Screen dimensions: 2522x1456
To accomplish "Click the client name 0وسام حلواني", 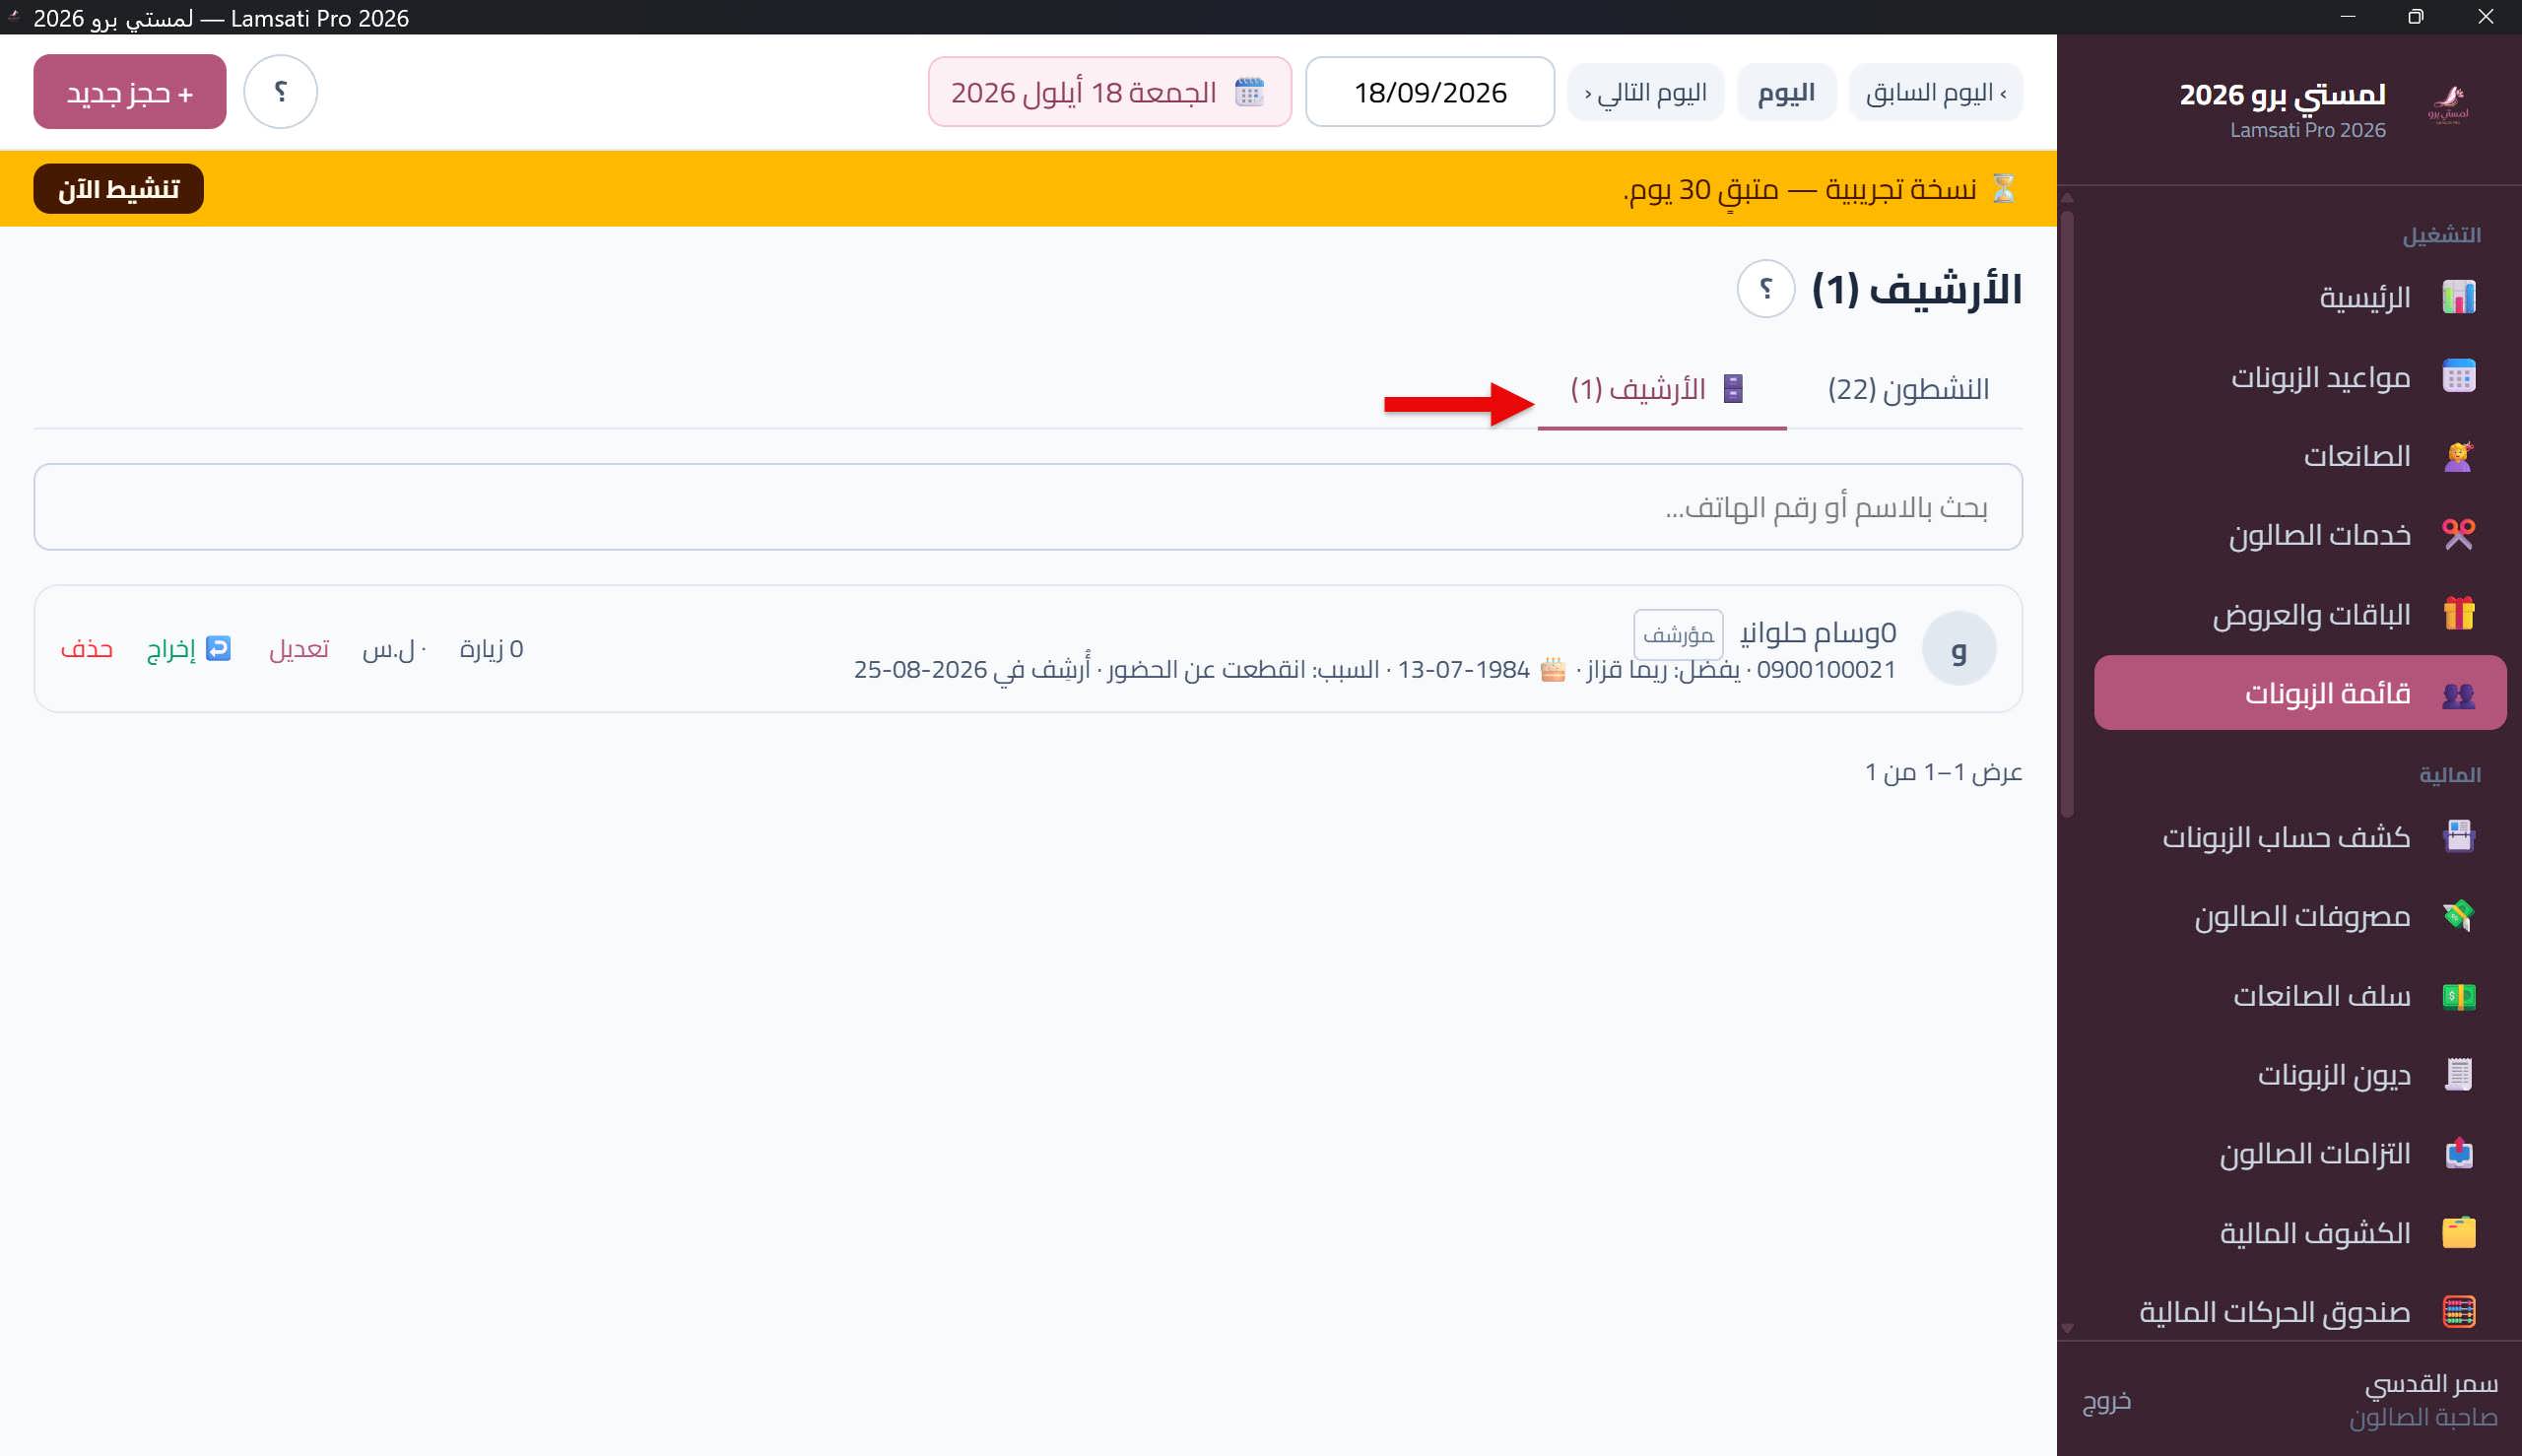I will (1818, 632).
